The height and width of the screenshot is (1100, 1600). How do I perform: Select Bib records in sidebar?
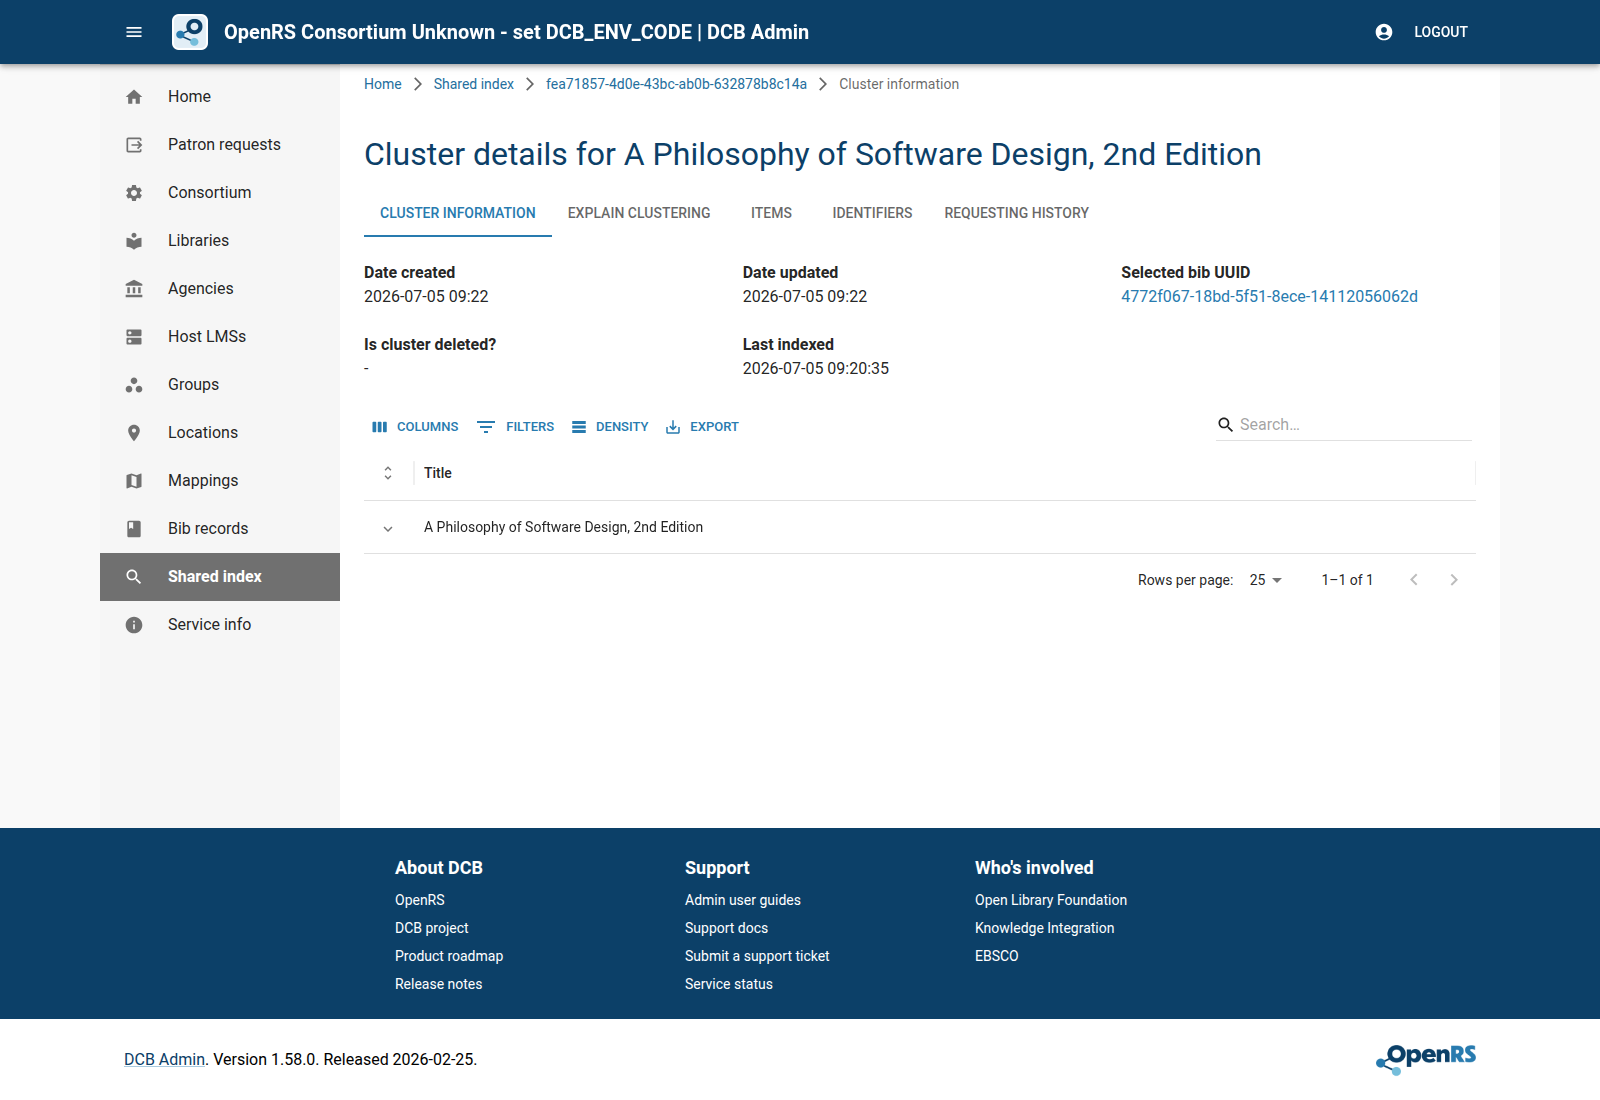[x=220, y=529]
